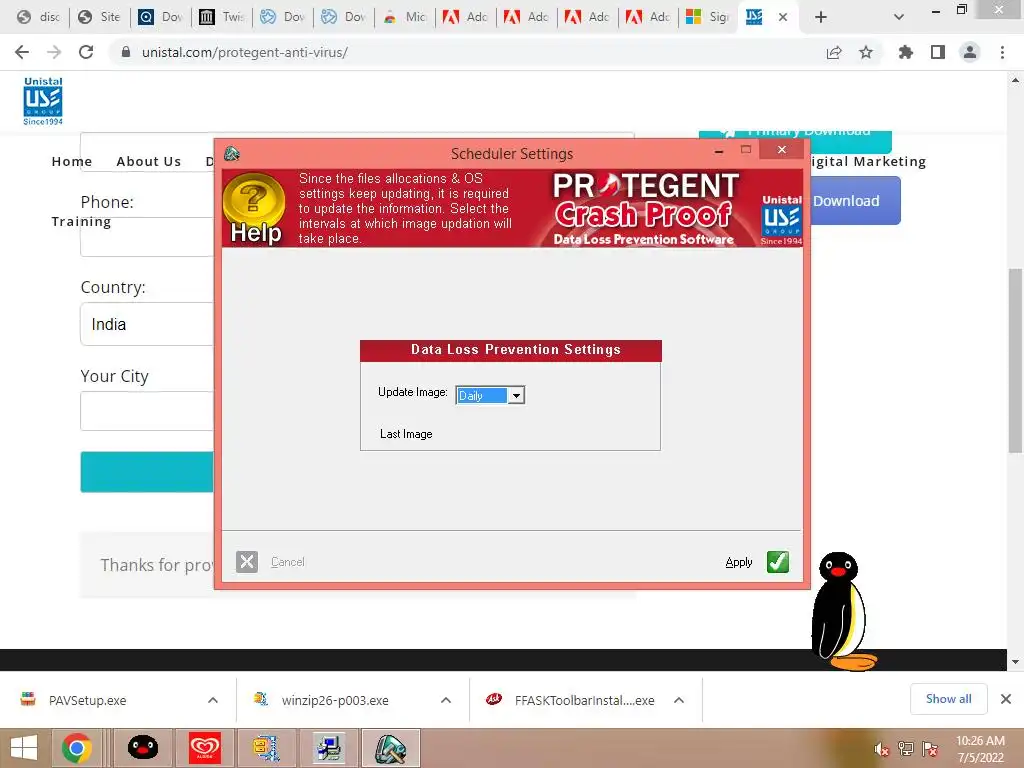This screenshot has width=1024, height=768.
Task: Click the Action Center flag tray icon
Action: pos(930,749)
